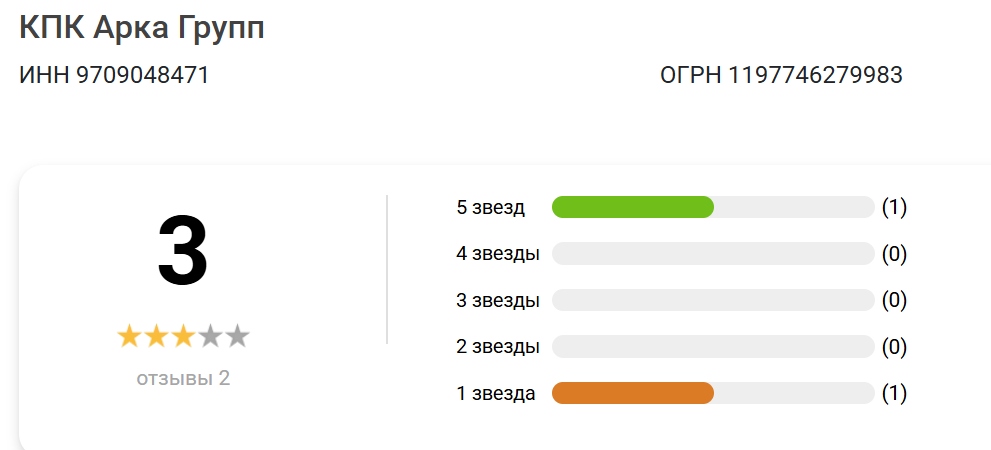Select the '3 звезды' label
The height and width of the screenshot is (450, 991).
(x=498, y=301)
